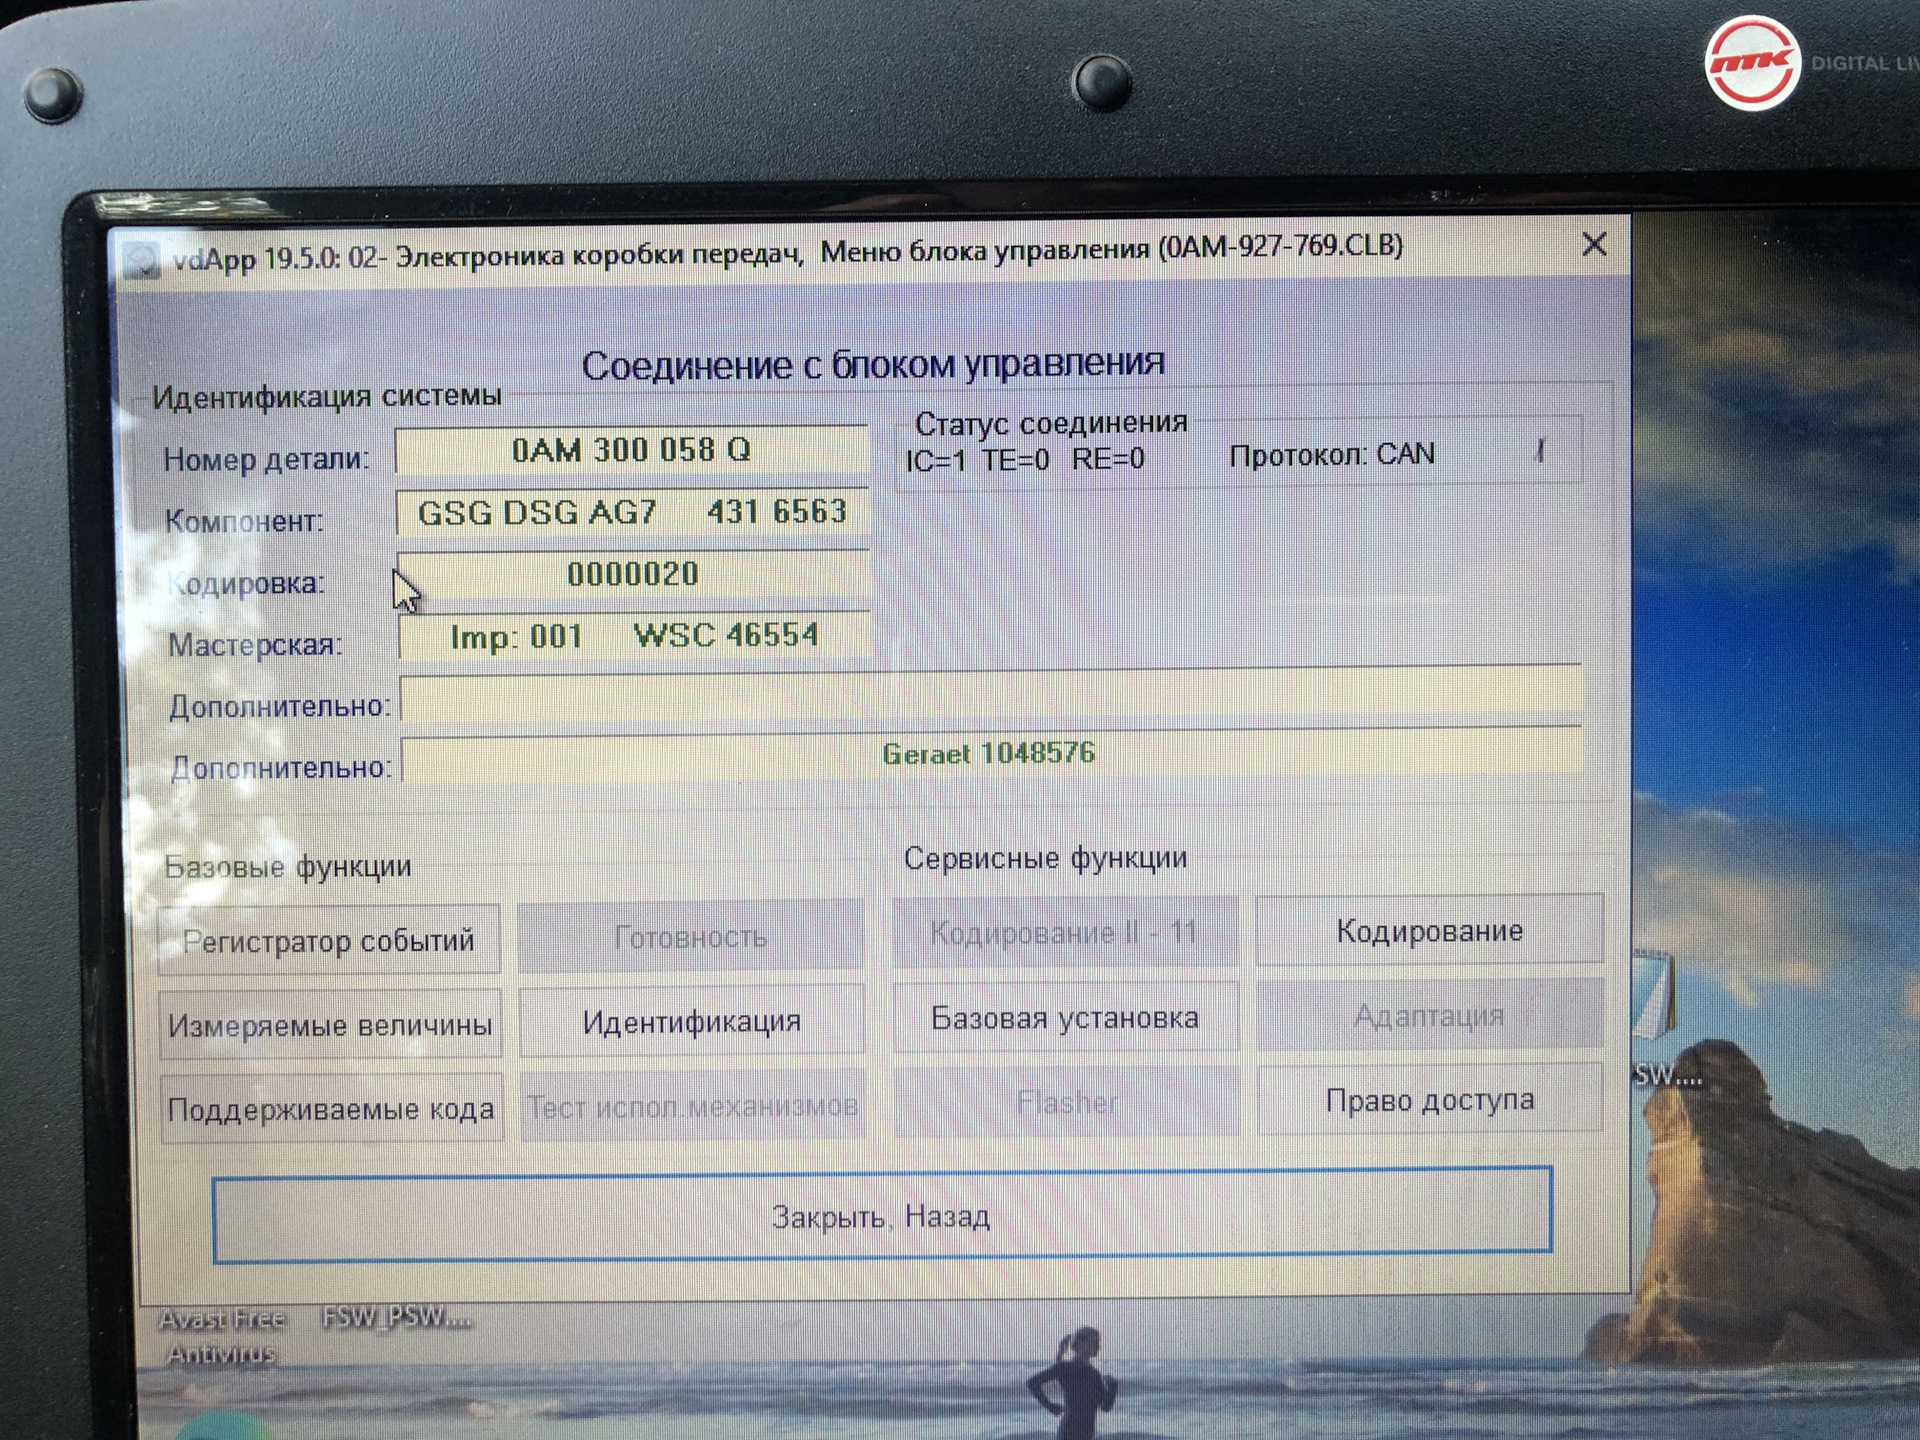This screenshot has width=1920, height=1440.
Task: Open Регистратор событий fault log
Action: click(329, 940)
